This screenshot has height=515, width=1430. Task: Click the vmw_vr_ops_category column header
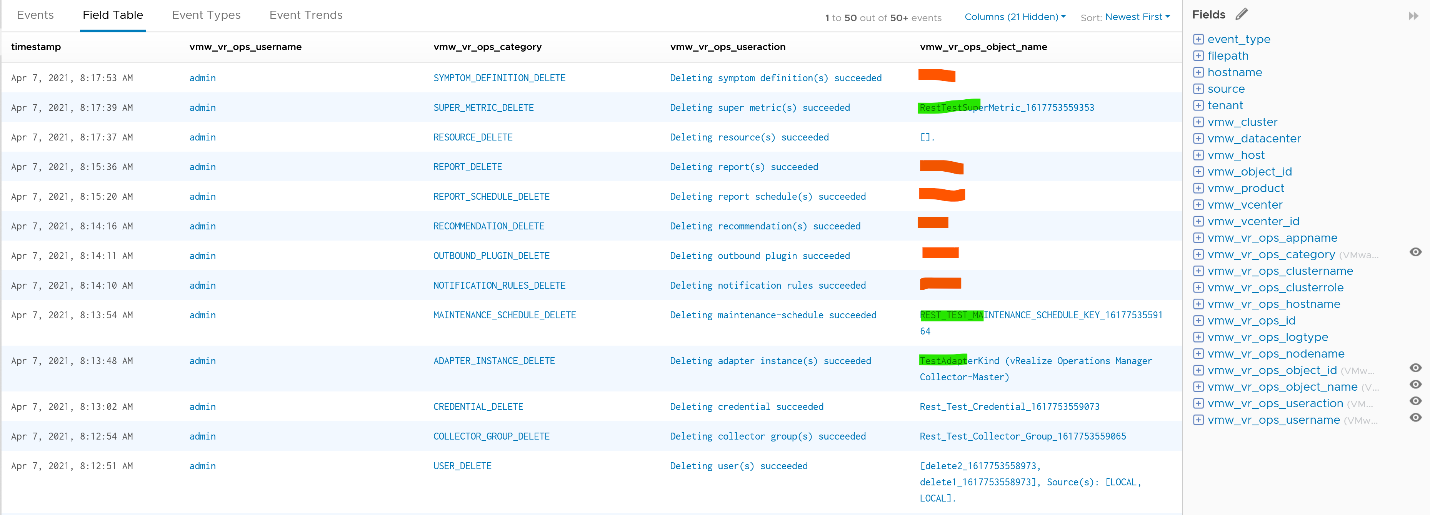pyautogui.click(x=489, y=47)
